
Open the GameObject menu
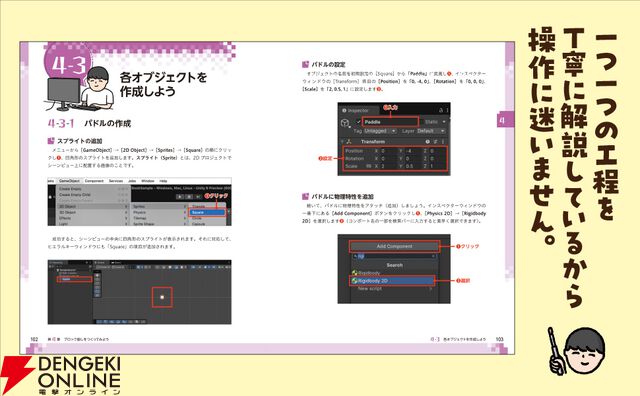point(69,181)
